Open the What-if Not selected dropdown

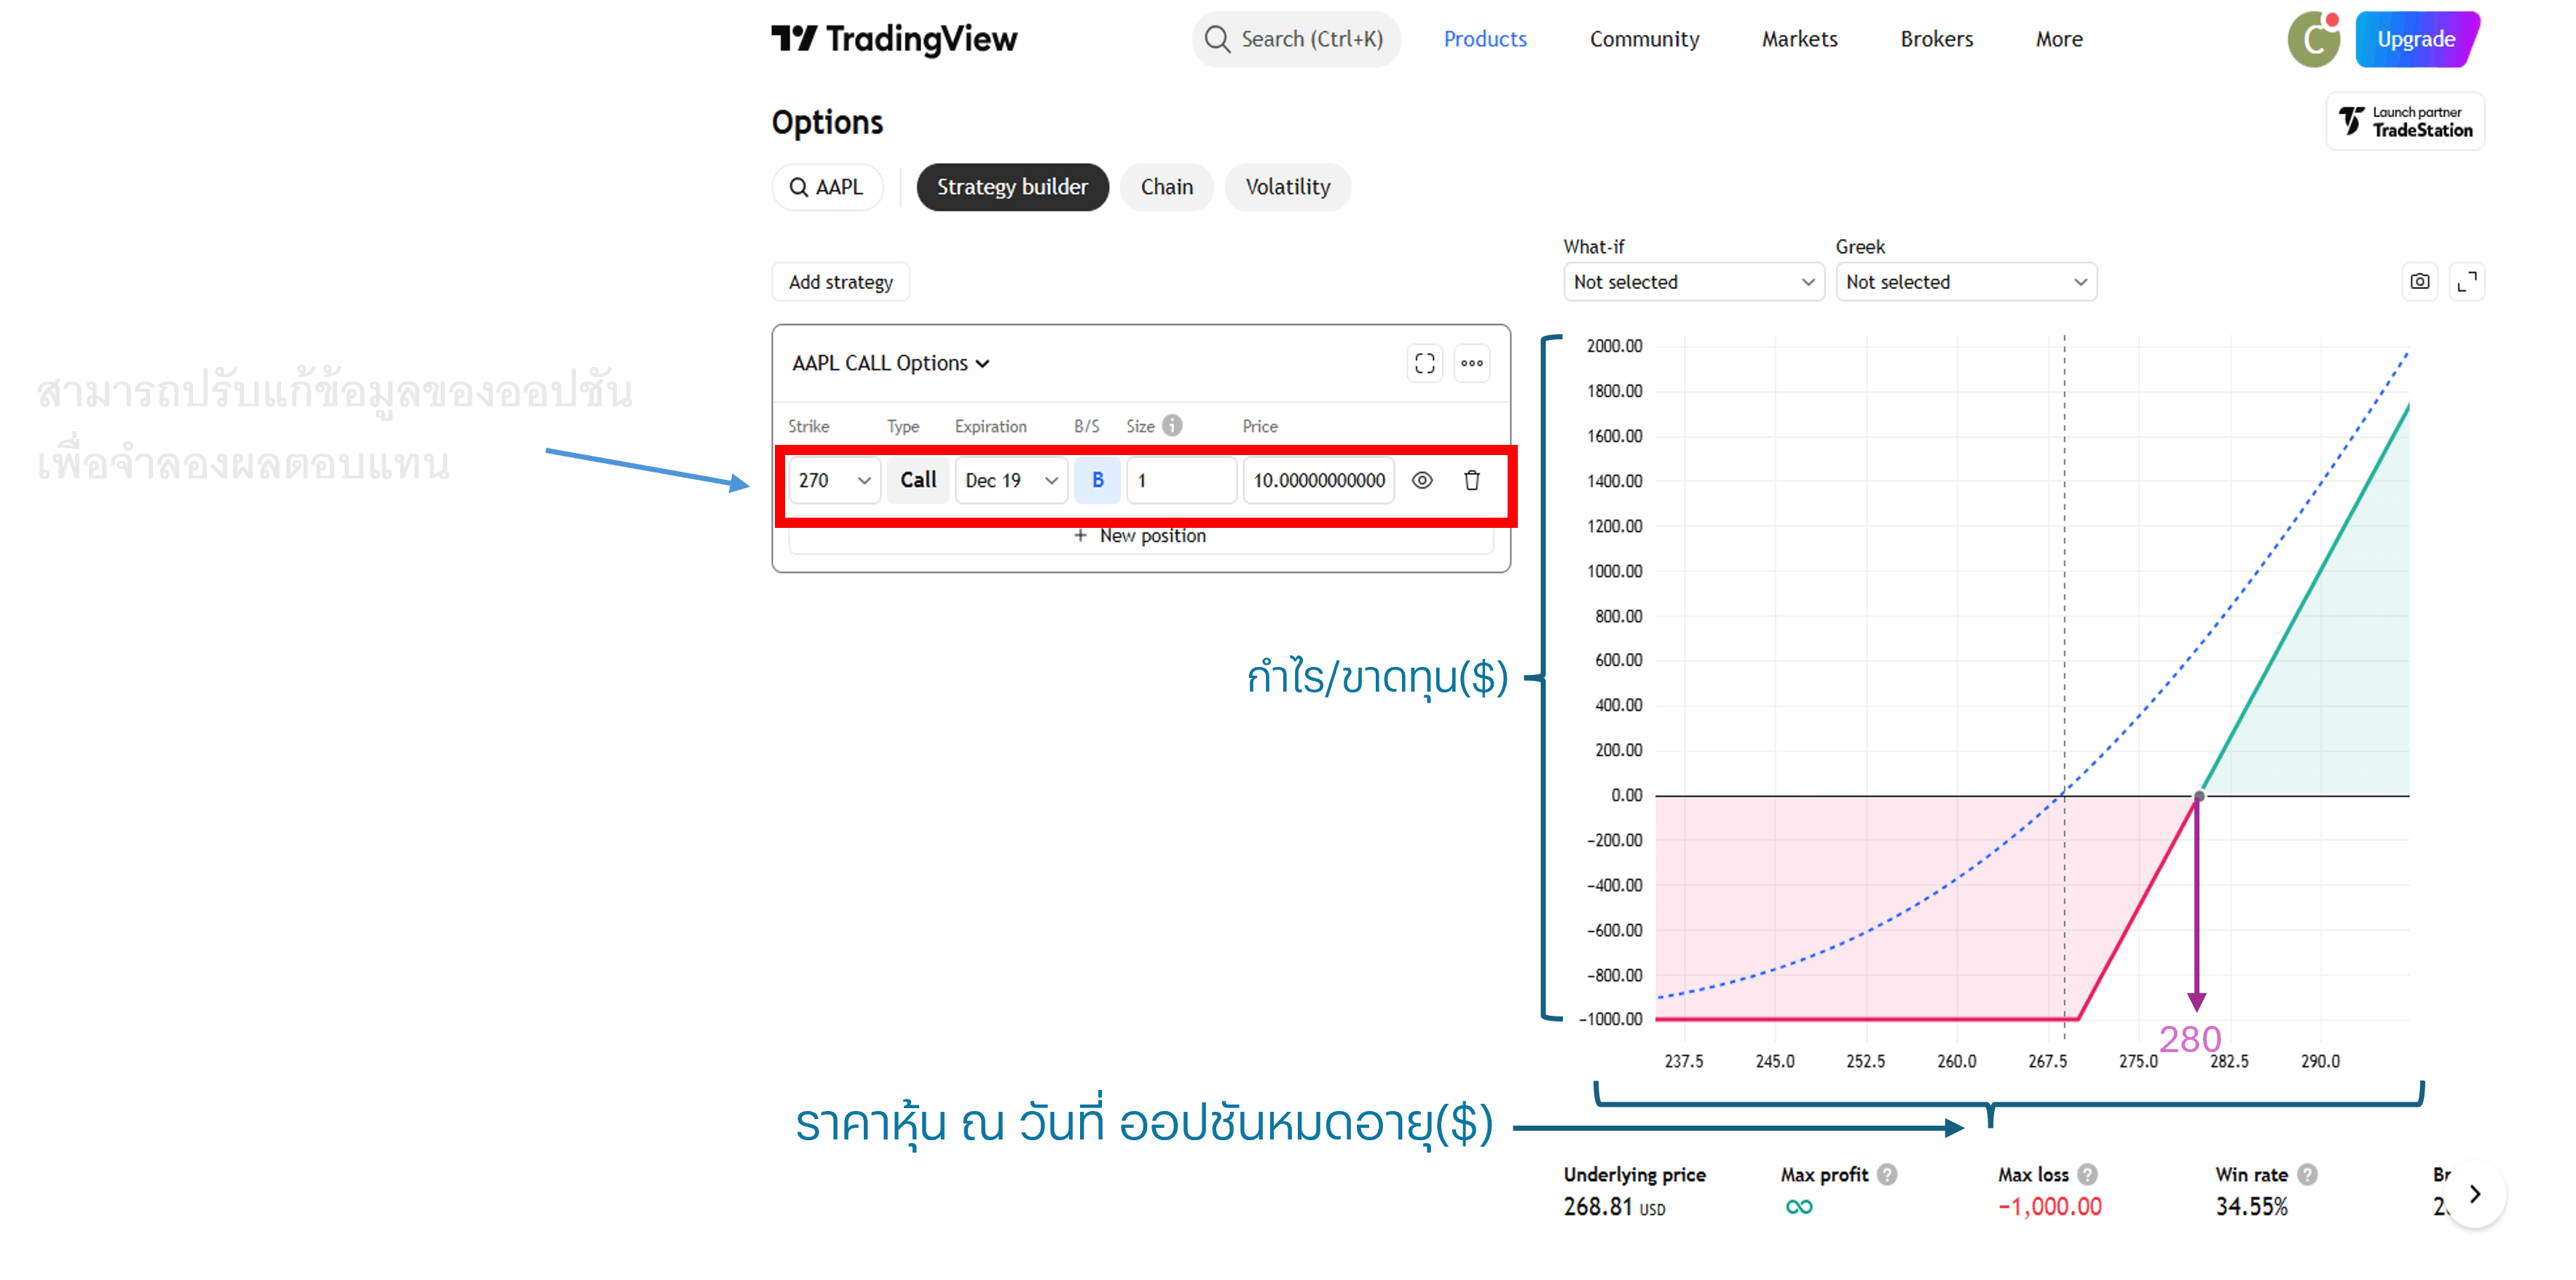pos(1693,281)
